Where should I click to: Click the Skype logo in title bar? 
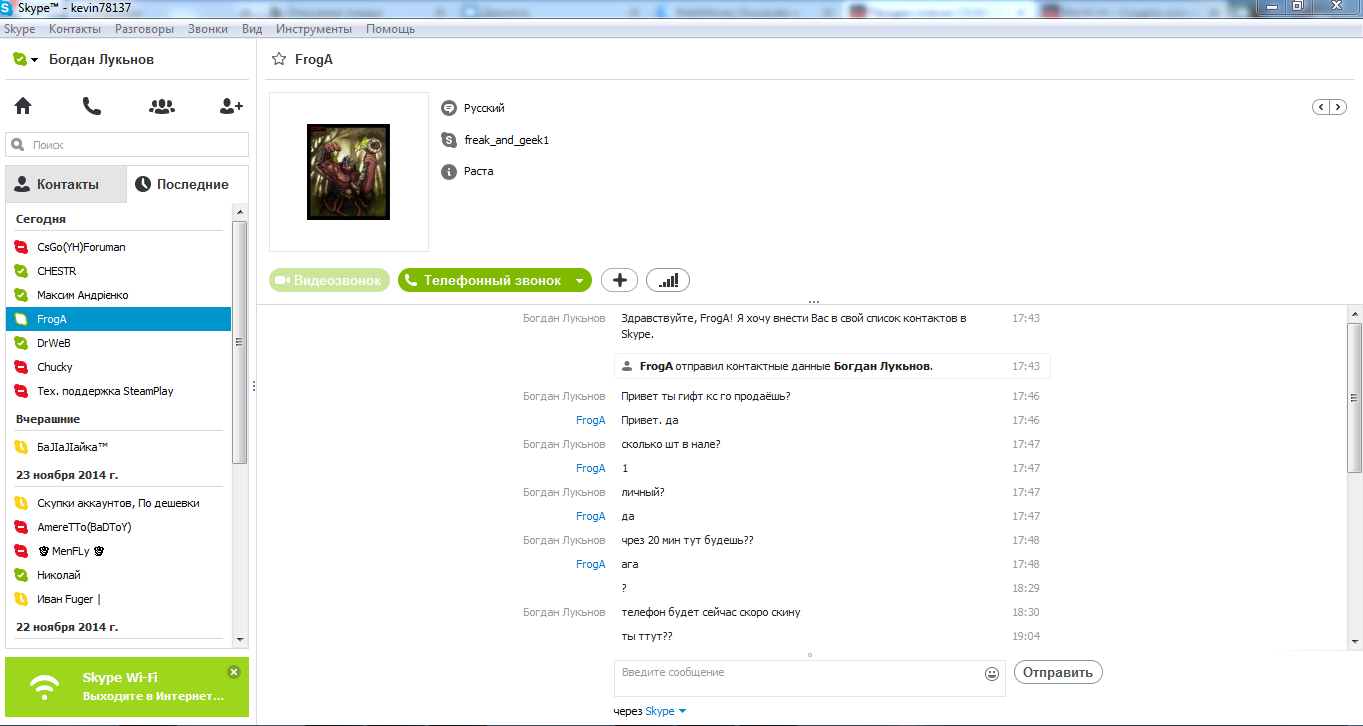click(8, 7)
